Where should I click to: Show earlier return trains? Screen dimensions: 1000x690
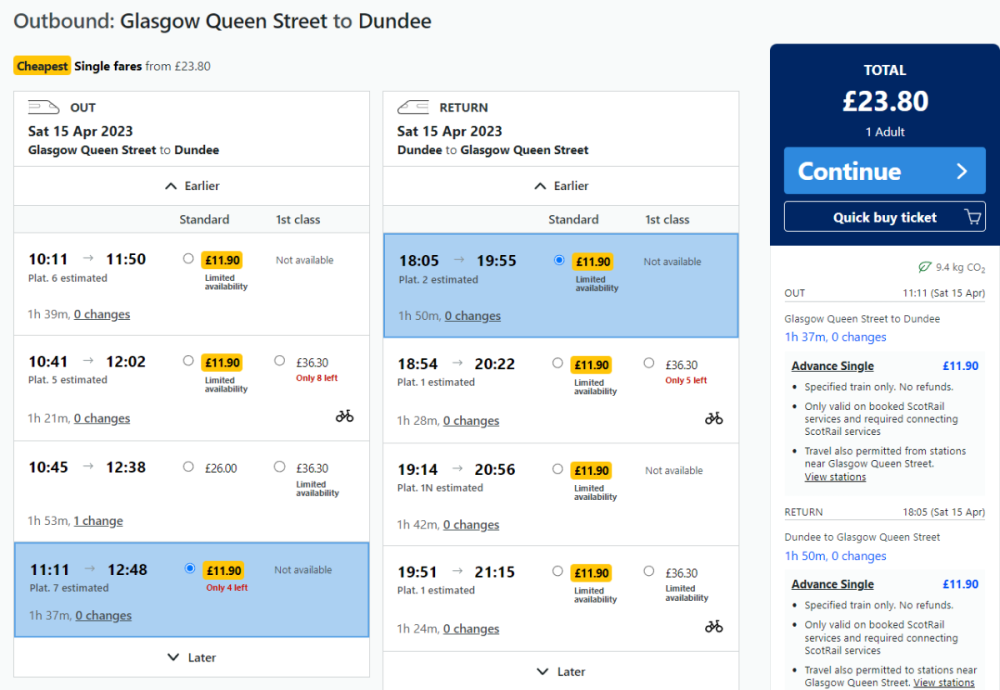tap(561, 186)
